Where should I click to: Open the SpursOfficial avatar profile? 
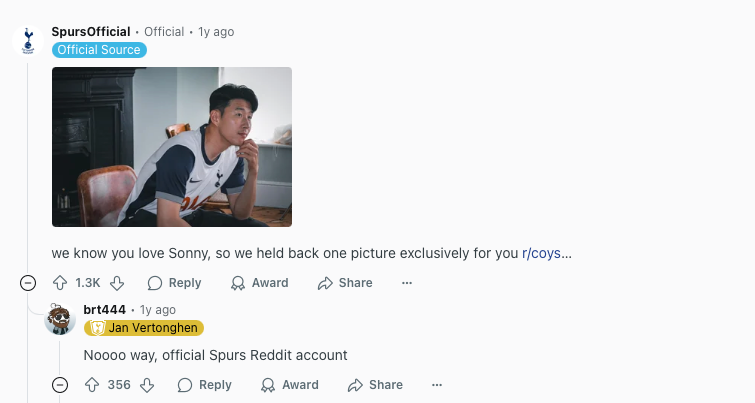pos(28,40)
